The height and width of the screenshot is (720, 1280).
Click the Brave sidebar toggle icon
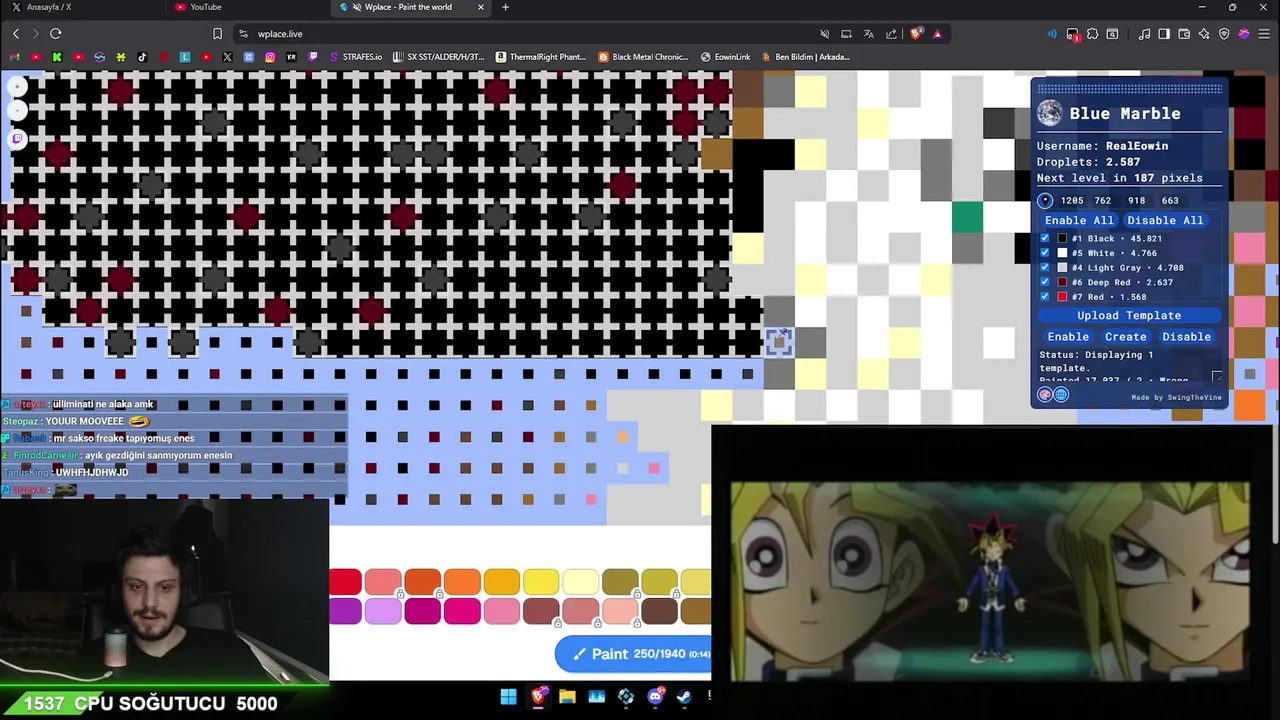coord(1164,34)
